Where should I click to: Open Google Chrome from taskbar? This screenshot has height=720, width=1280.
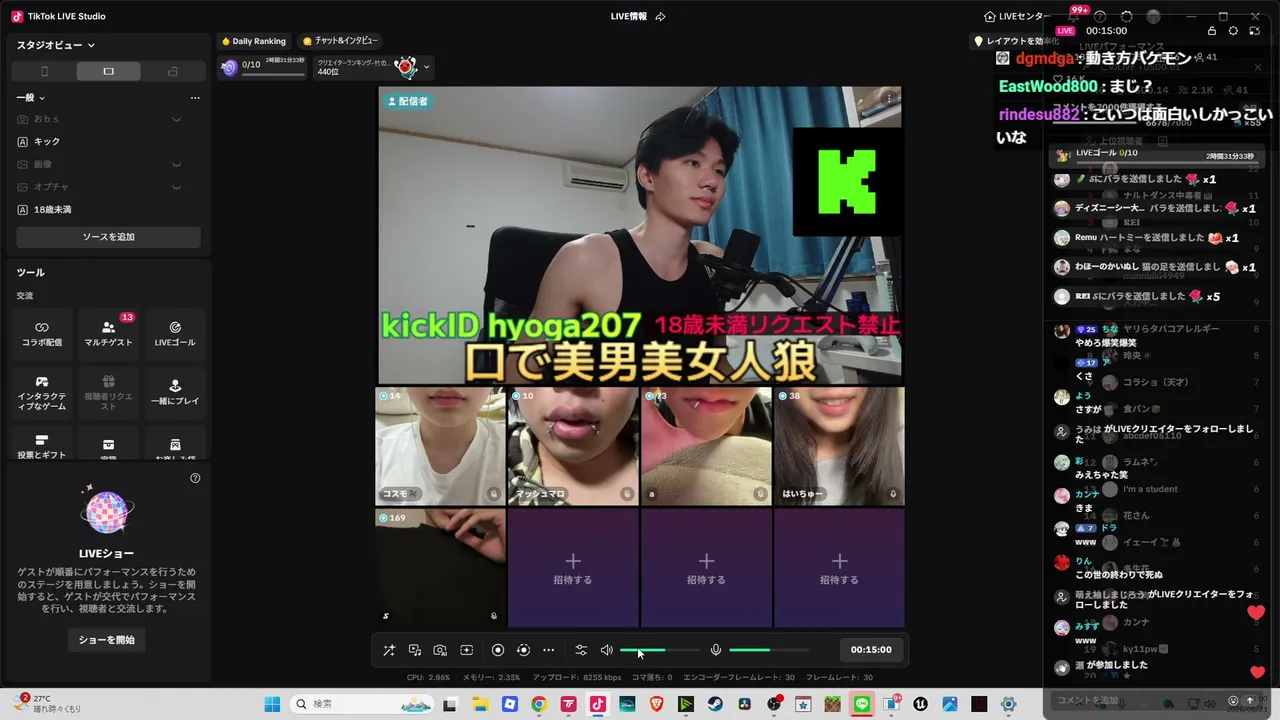(x=538, y=704)
